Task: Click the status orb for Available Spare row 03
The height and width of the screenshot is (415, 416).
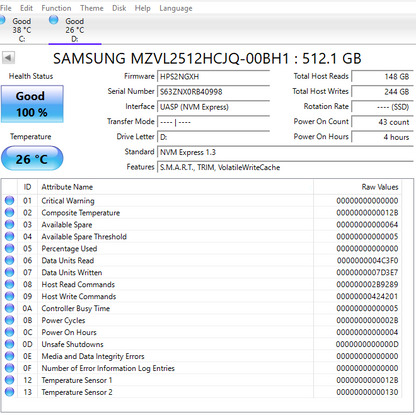Action: 9,224
